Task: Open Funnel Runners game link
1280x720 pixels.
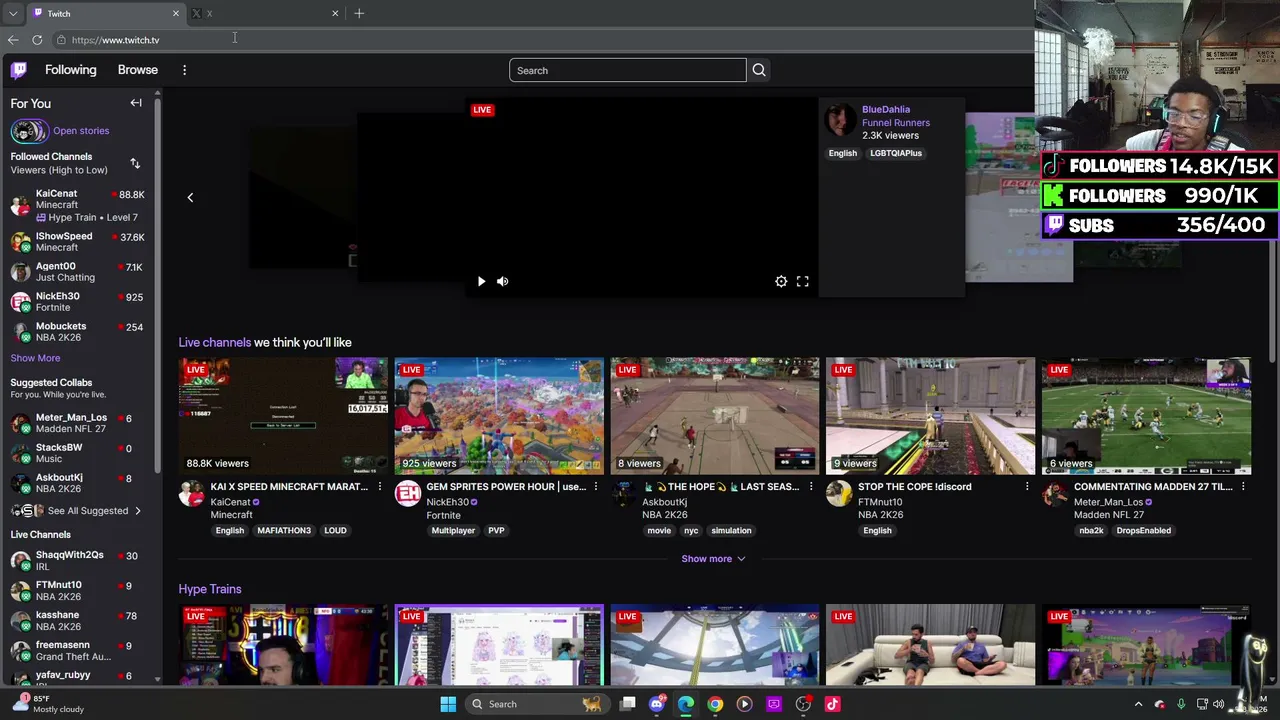Action: (x=896, y=122)
